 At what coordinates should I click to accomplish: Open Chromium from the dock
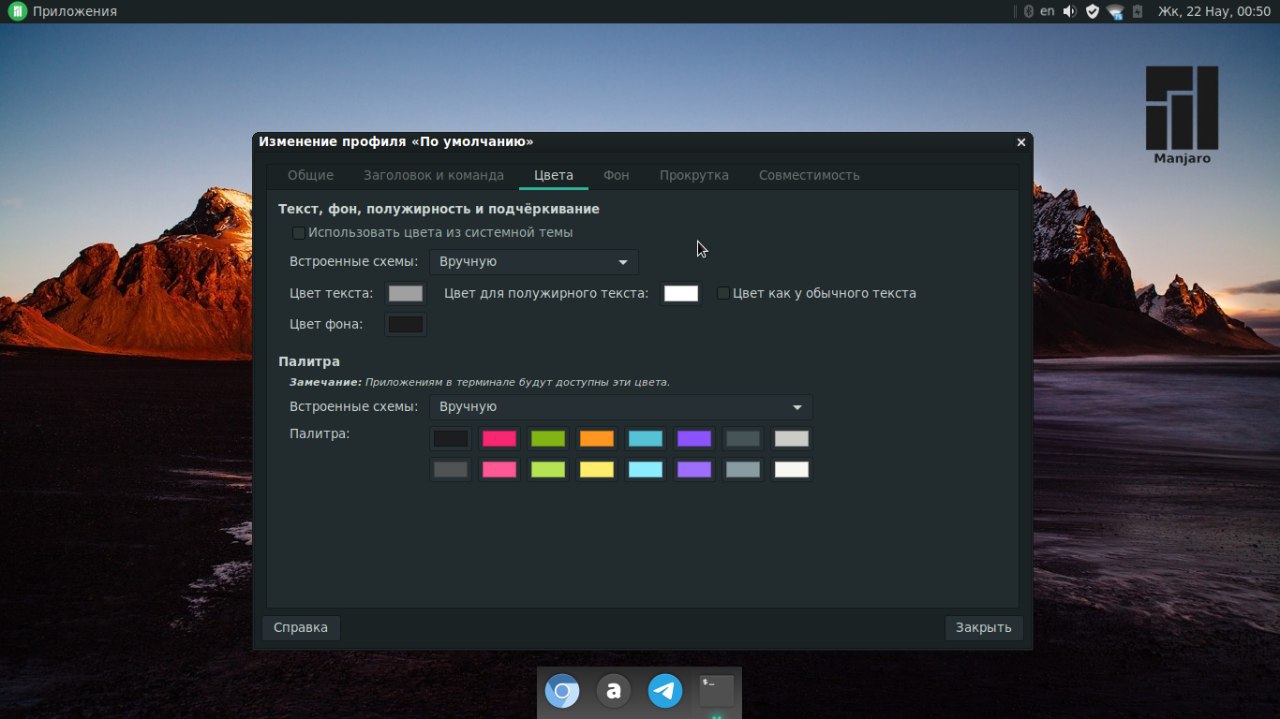[562, 691]
